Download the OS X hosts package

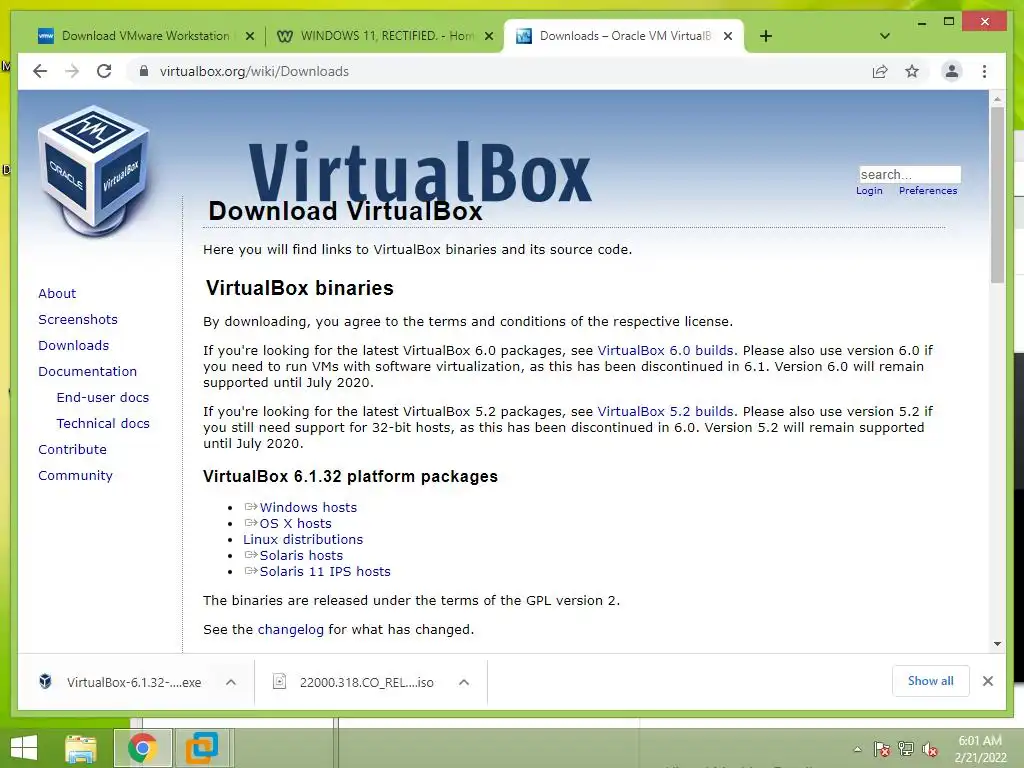pos(295,524)
